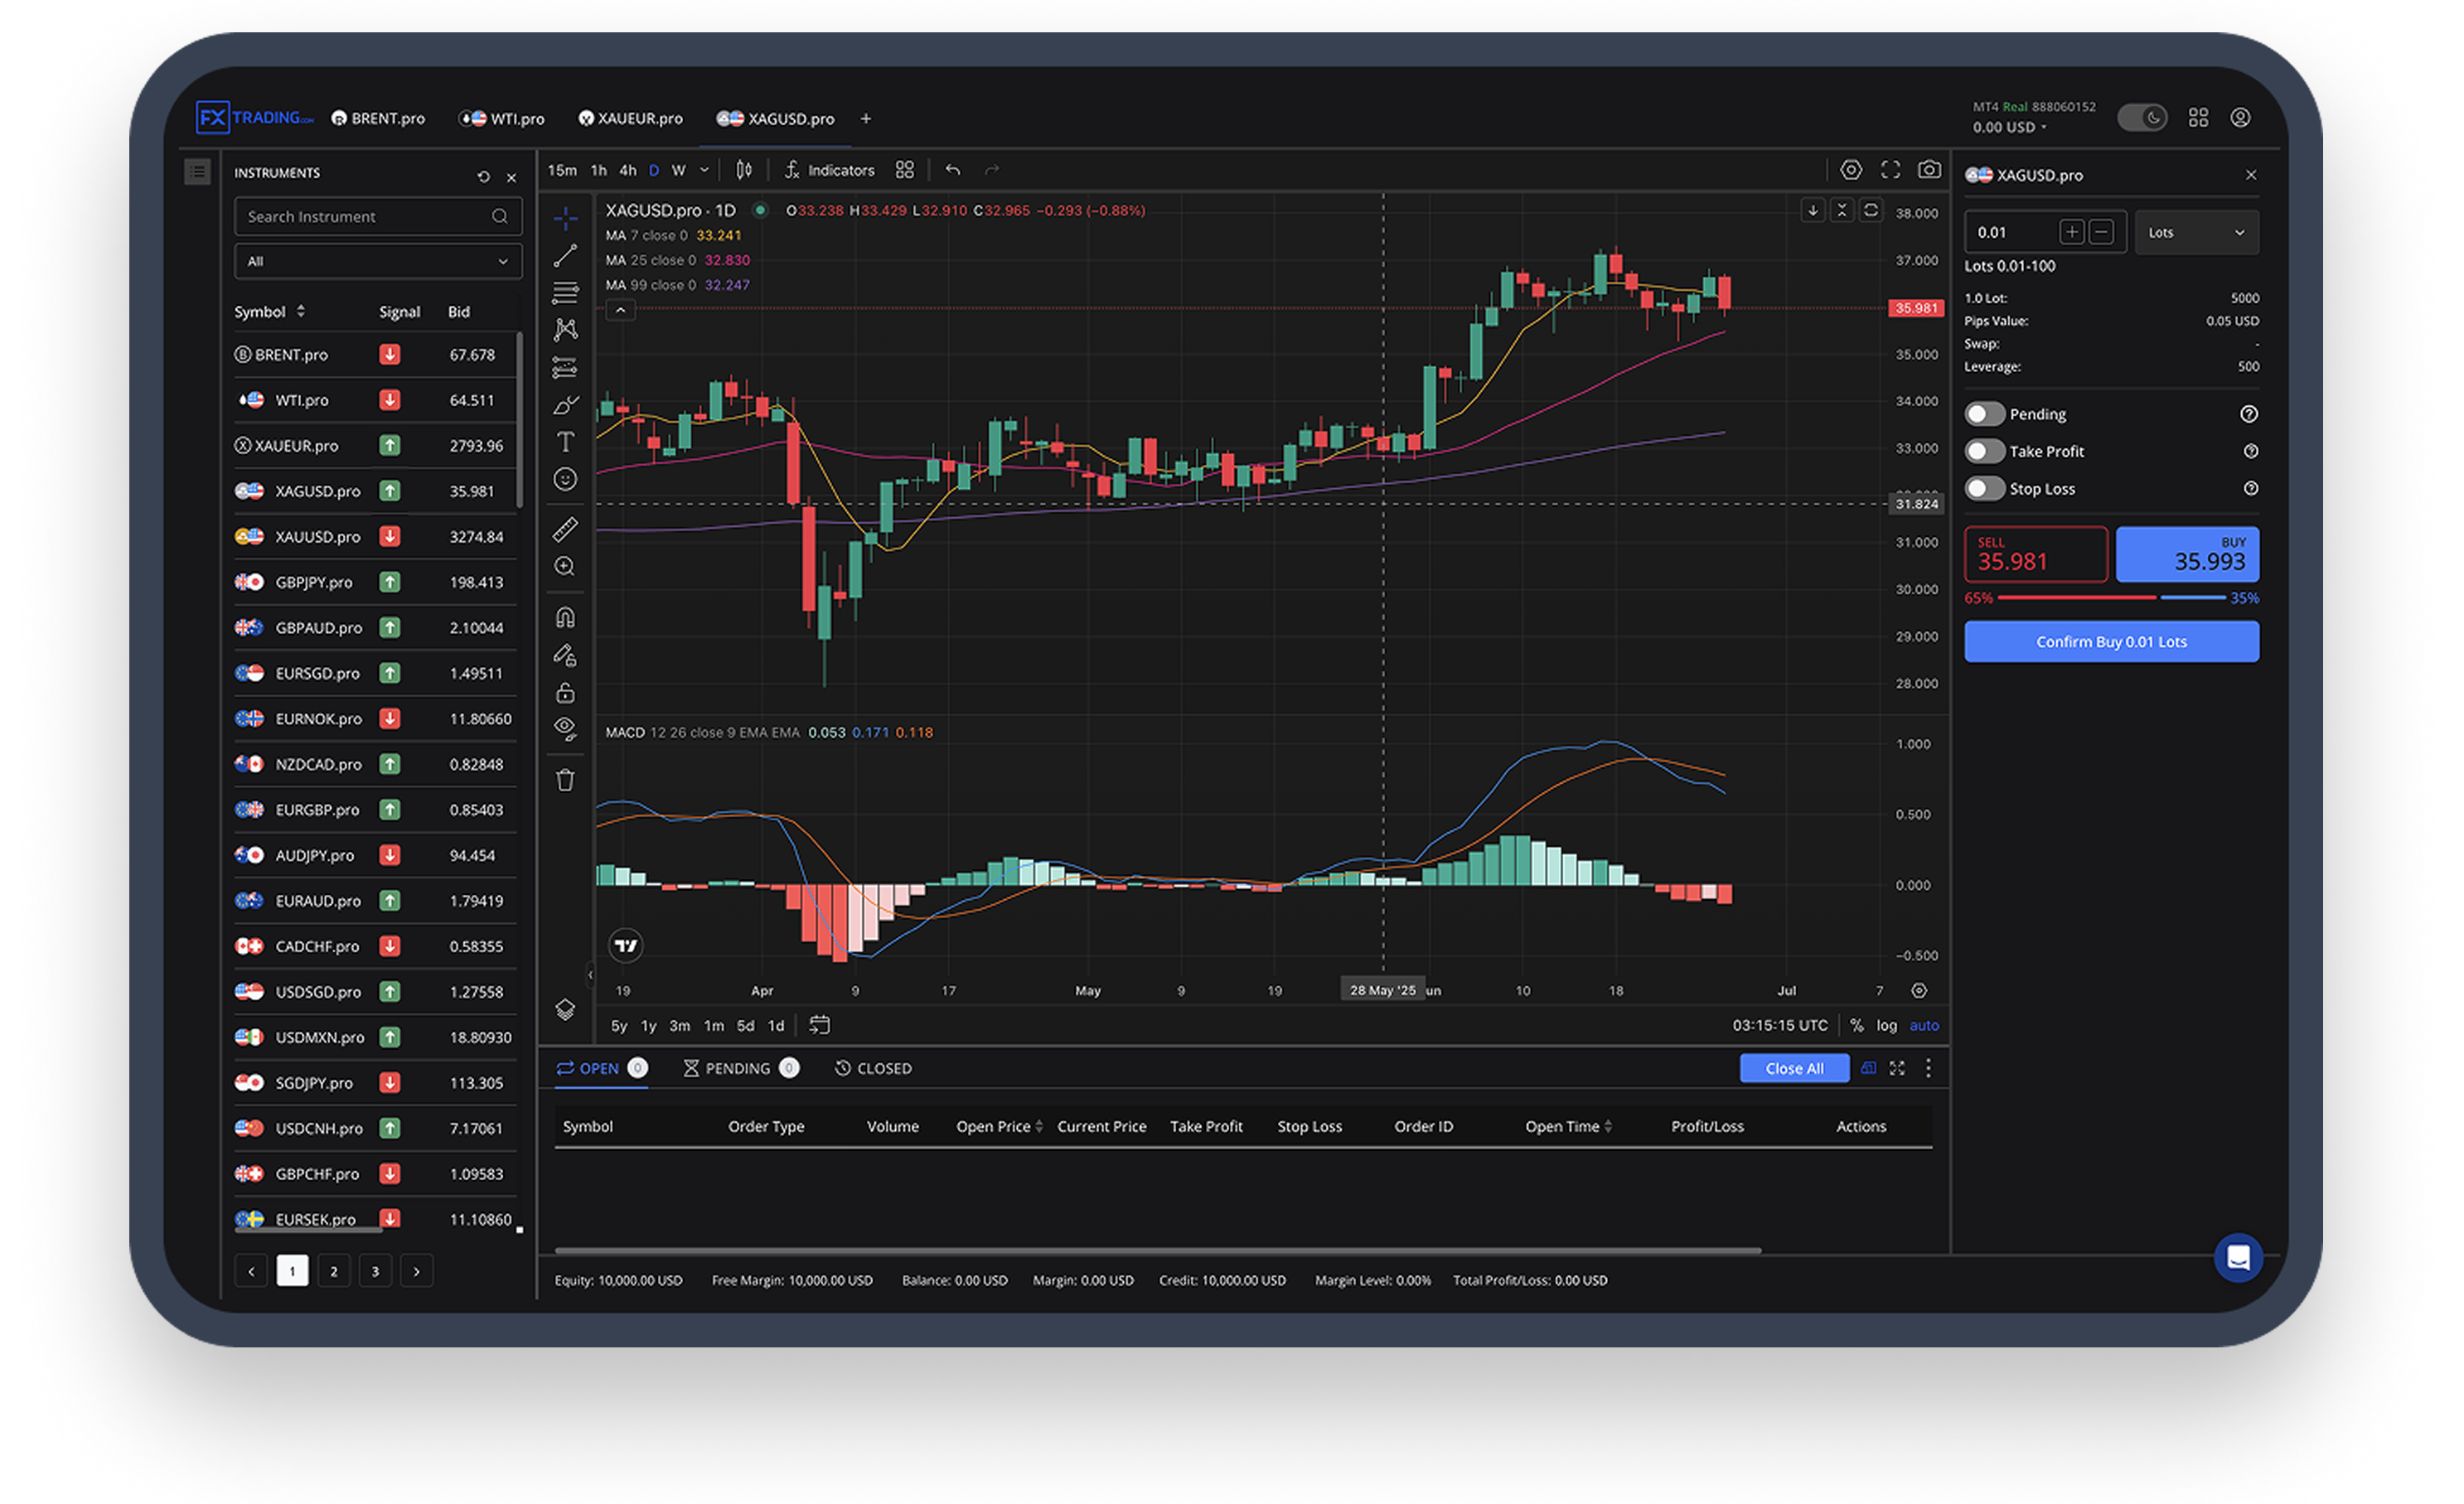Increase lot size with the plus stepper
The image size is (2464, 1504).
2072,231
